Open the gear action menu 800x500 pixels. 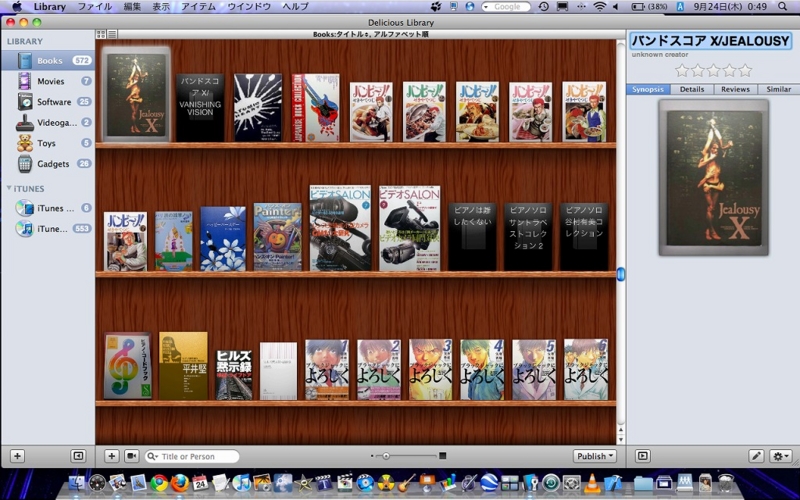781,456
